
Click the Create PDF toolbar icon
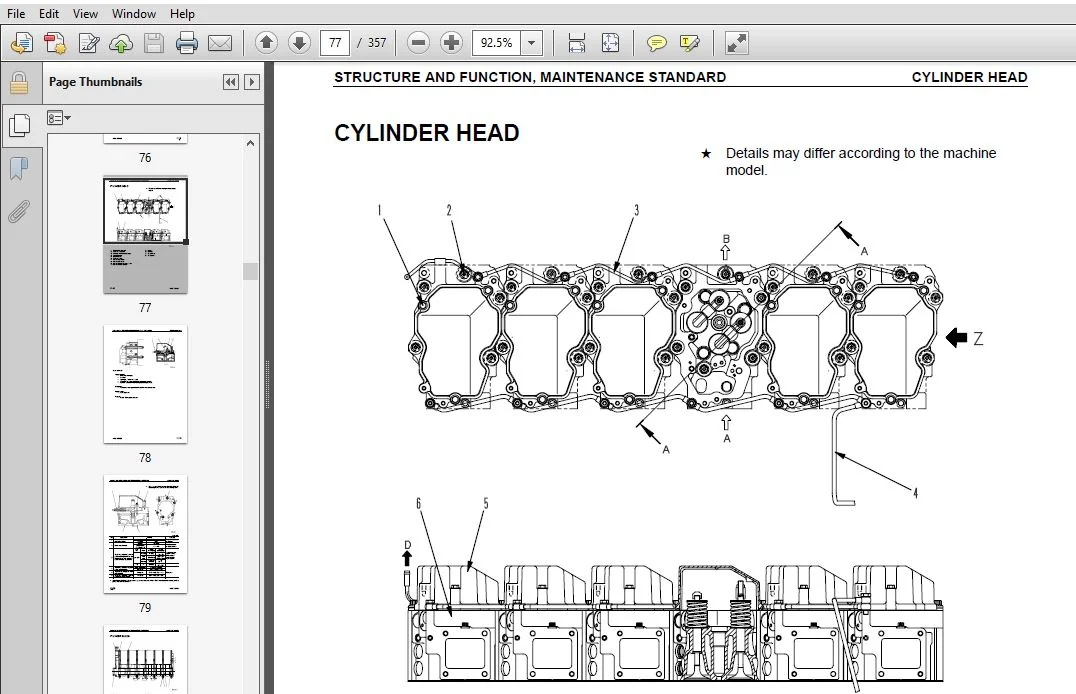click(55, 43)
